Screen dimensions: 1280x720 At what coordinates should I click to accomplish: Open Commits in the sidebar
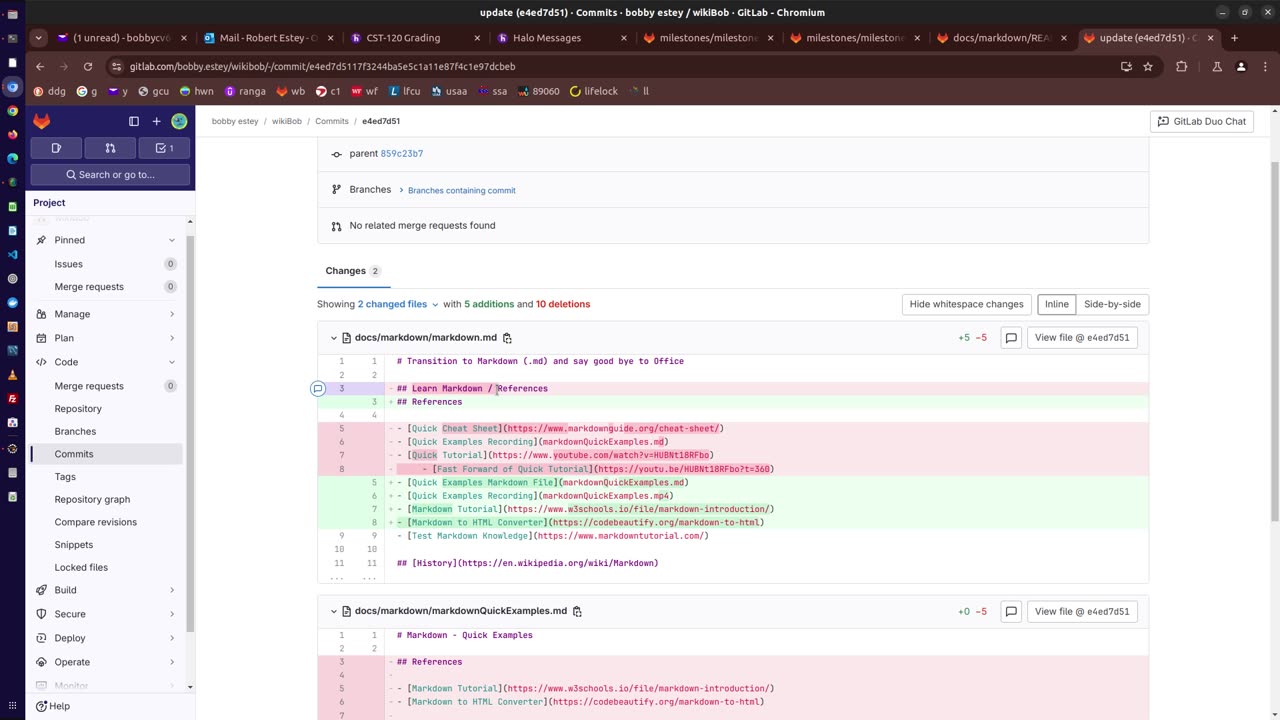point(105,454)
